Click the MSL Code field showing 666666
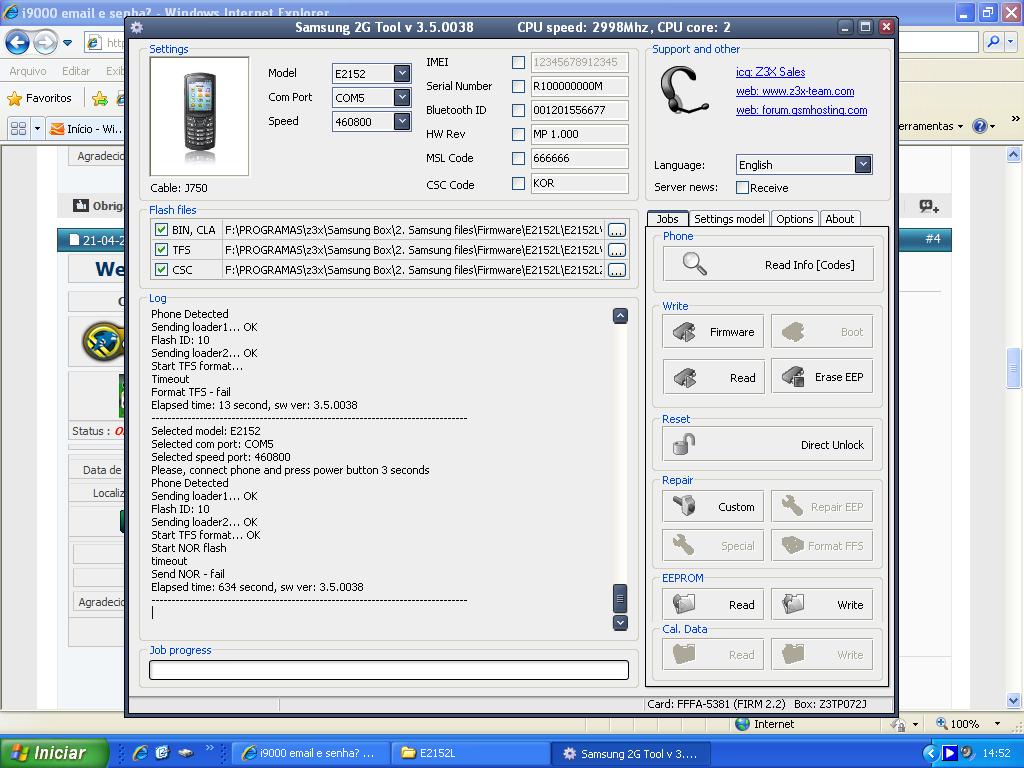The image size is (1024, 768). pyautogui.click(x=579, y=158)
